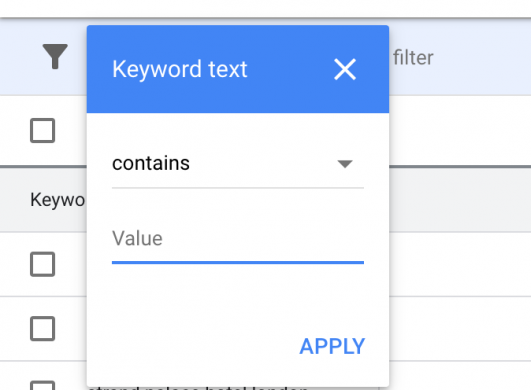This screenshot has height=390, width=531.
Task: Select the first row checkbox below Keyword header
Action: [x=43, y=264]
